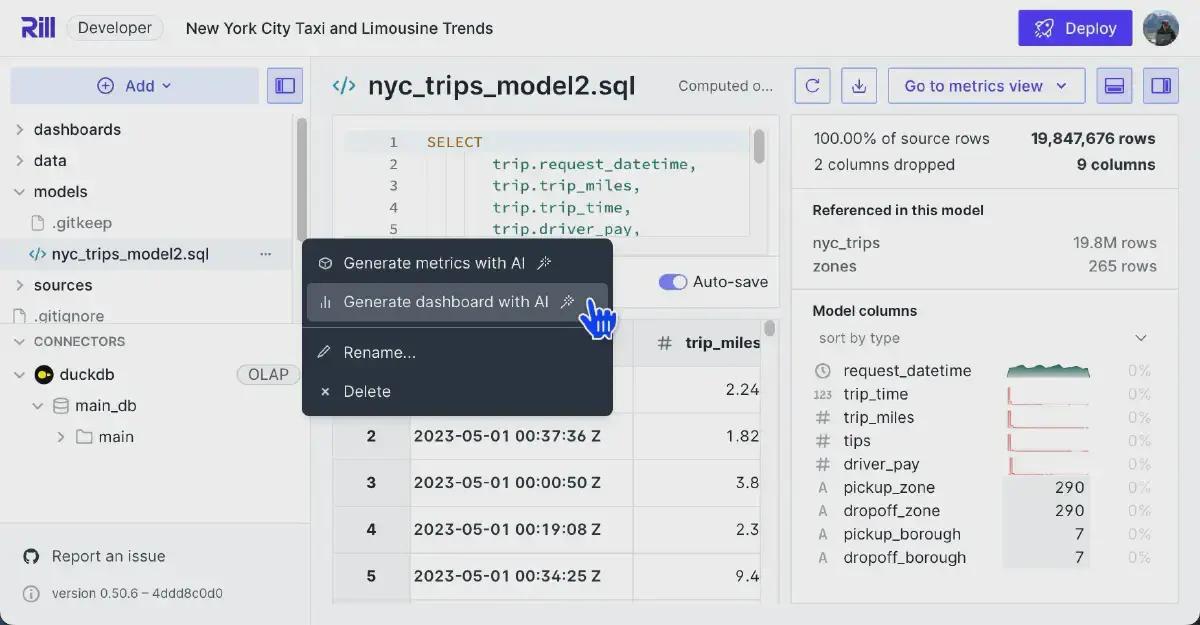Click the Rill logo
The height and width of the screenshot is (625, 1200).
37,28
